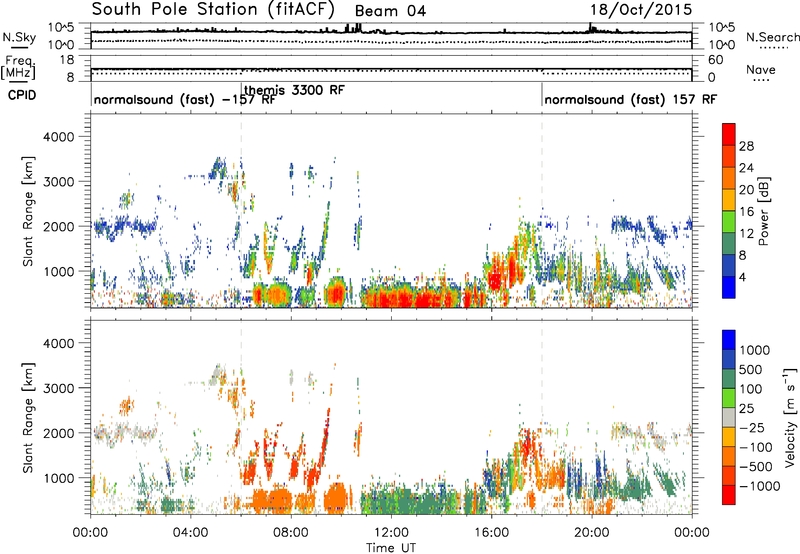The height and width of the screenshot is (554, 800).
Task: Click the '04:00' time axis tick label
Action: (191, 532)
